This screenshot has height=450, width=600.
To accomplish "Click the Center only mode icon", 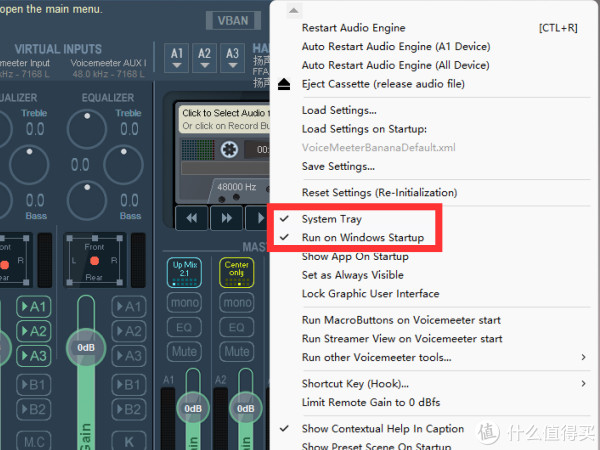I will (x=237, y=271).
